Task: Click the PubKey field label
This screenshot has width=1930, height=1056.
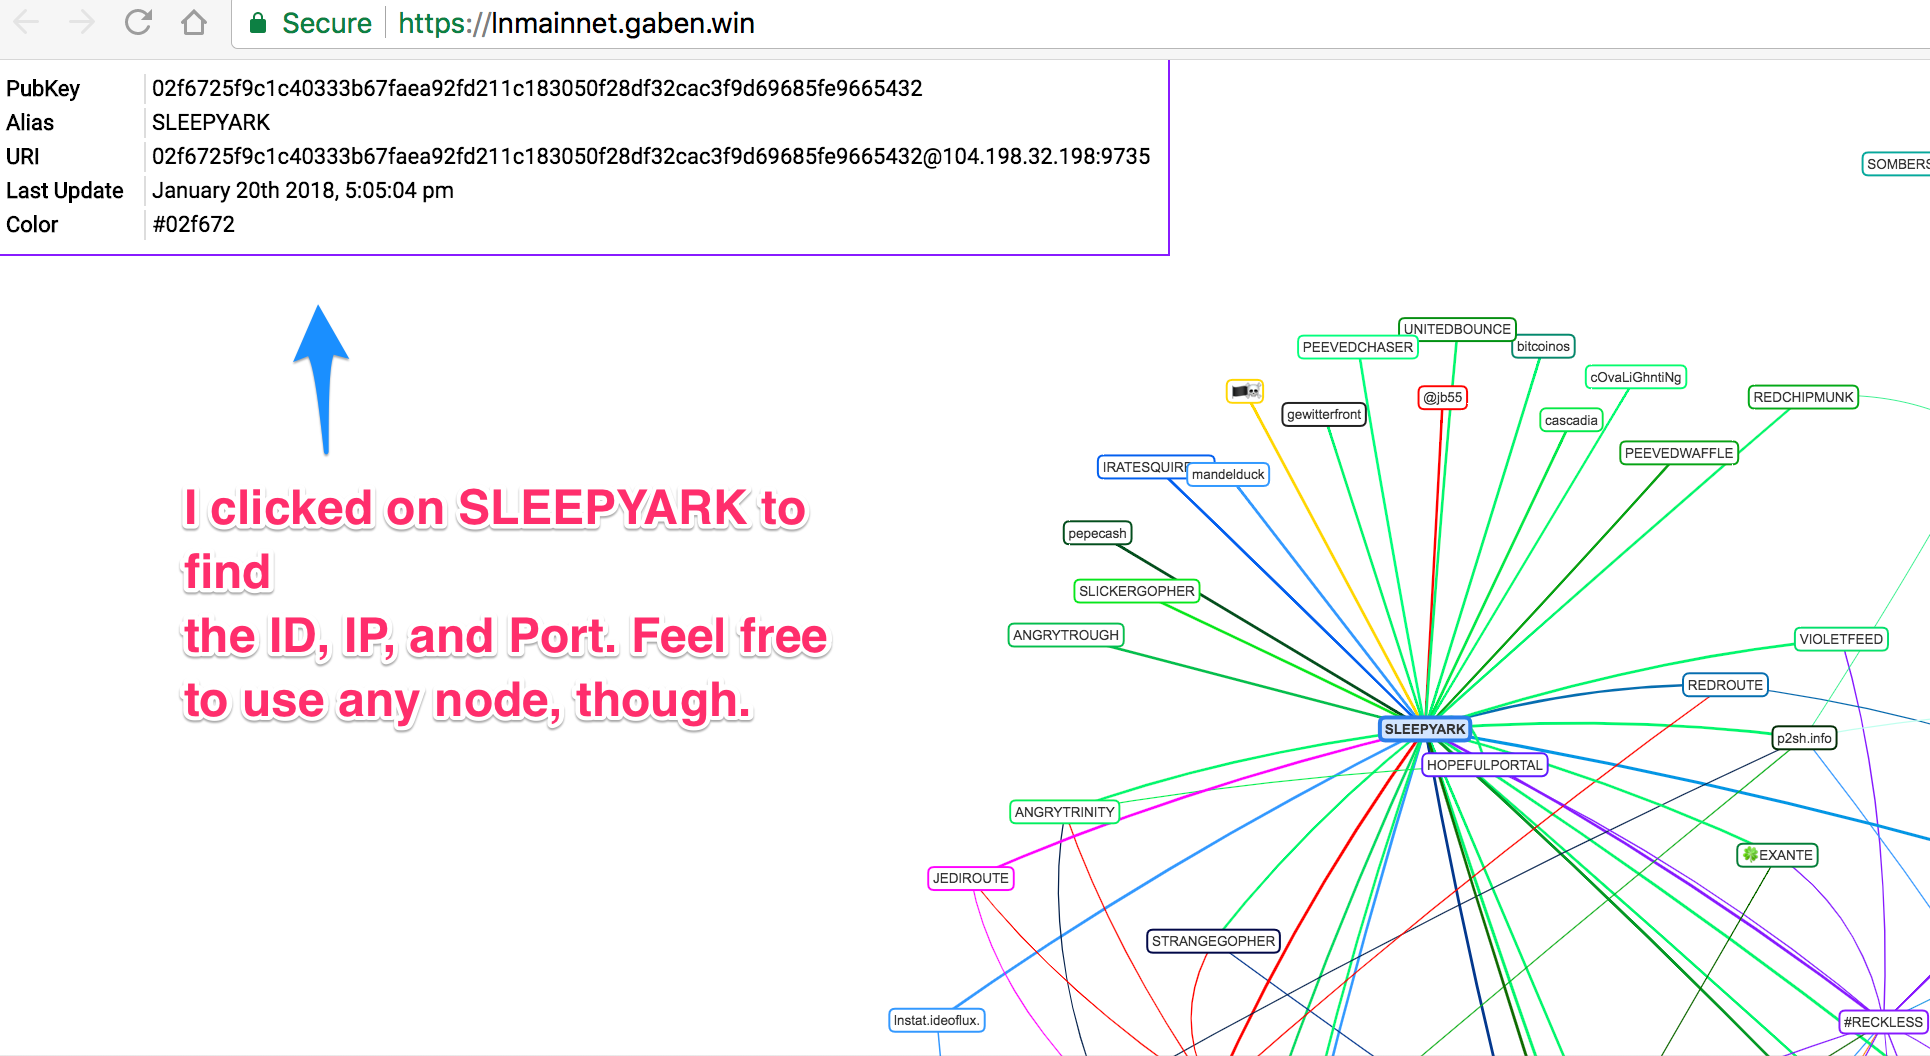Action: pyautogui.click(x=43, y=88)
